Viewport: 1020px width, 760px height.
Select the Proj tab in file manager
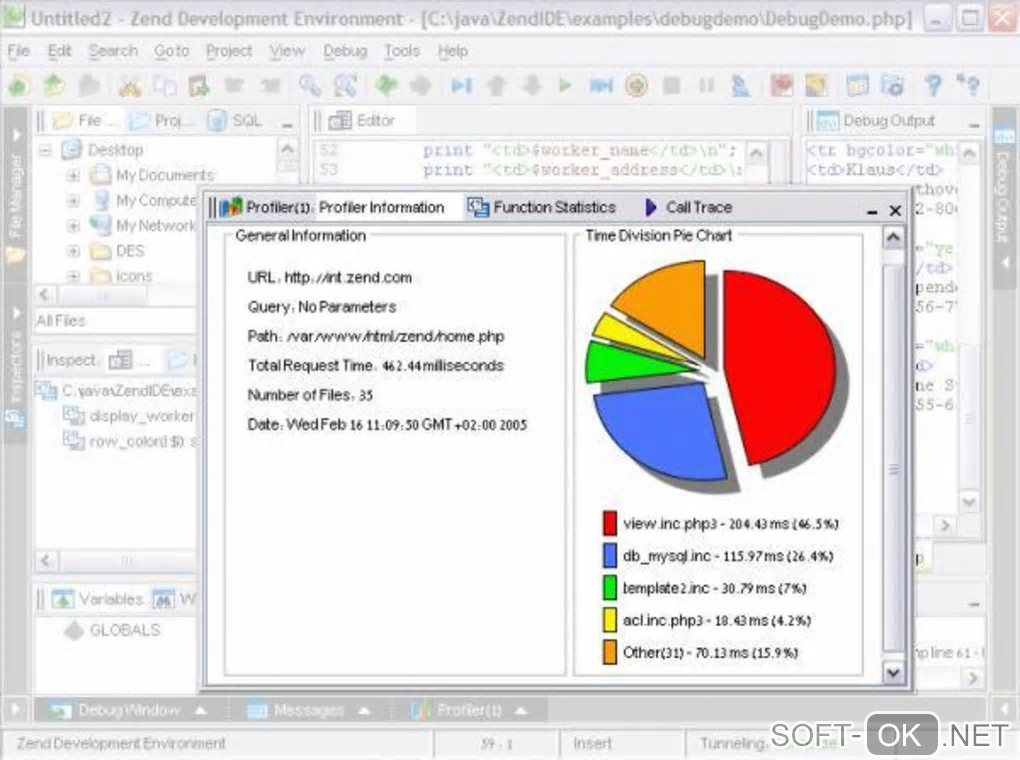tap(161, 120)
